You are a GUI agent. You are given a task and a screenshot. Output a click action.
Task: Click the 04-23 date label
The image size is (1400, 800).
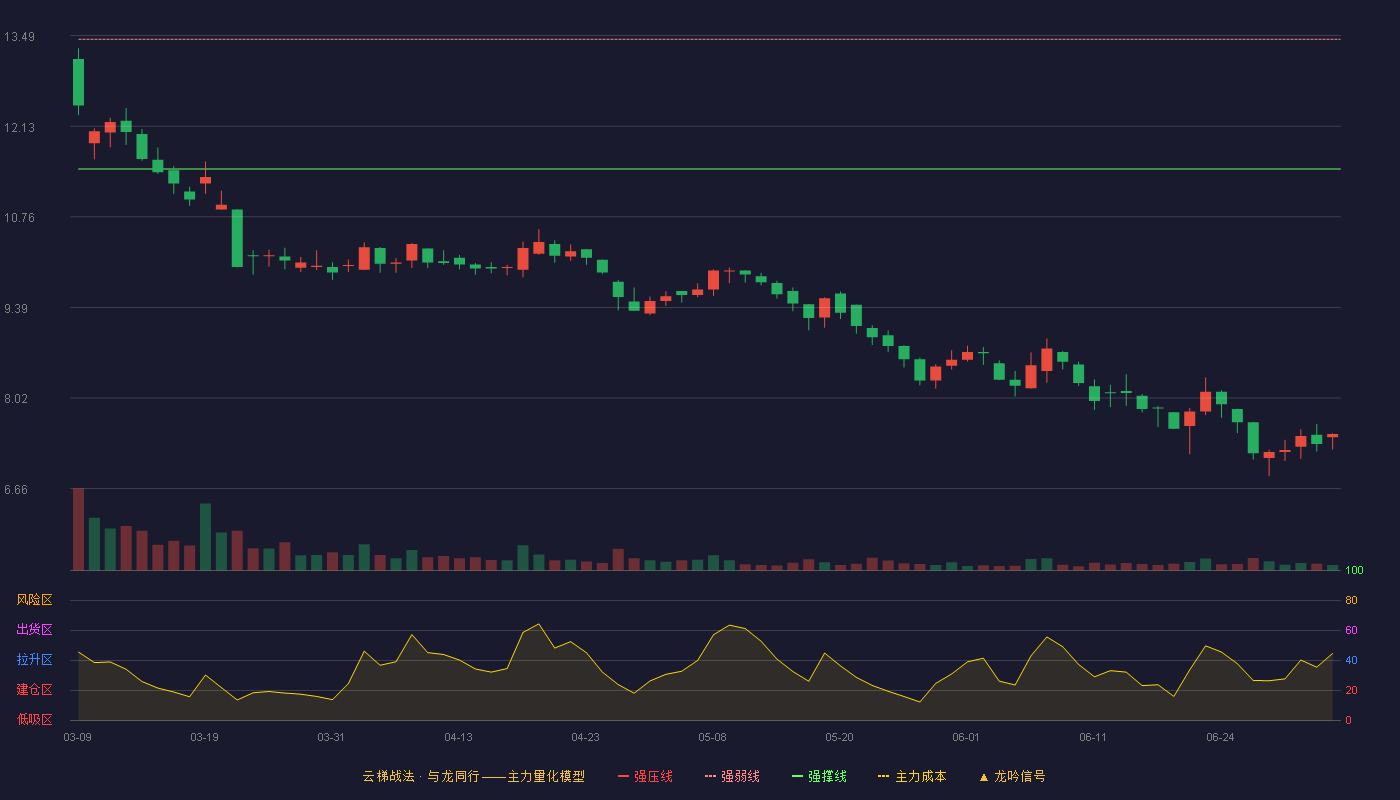coord(585,737)
